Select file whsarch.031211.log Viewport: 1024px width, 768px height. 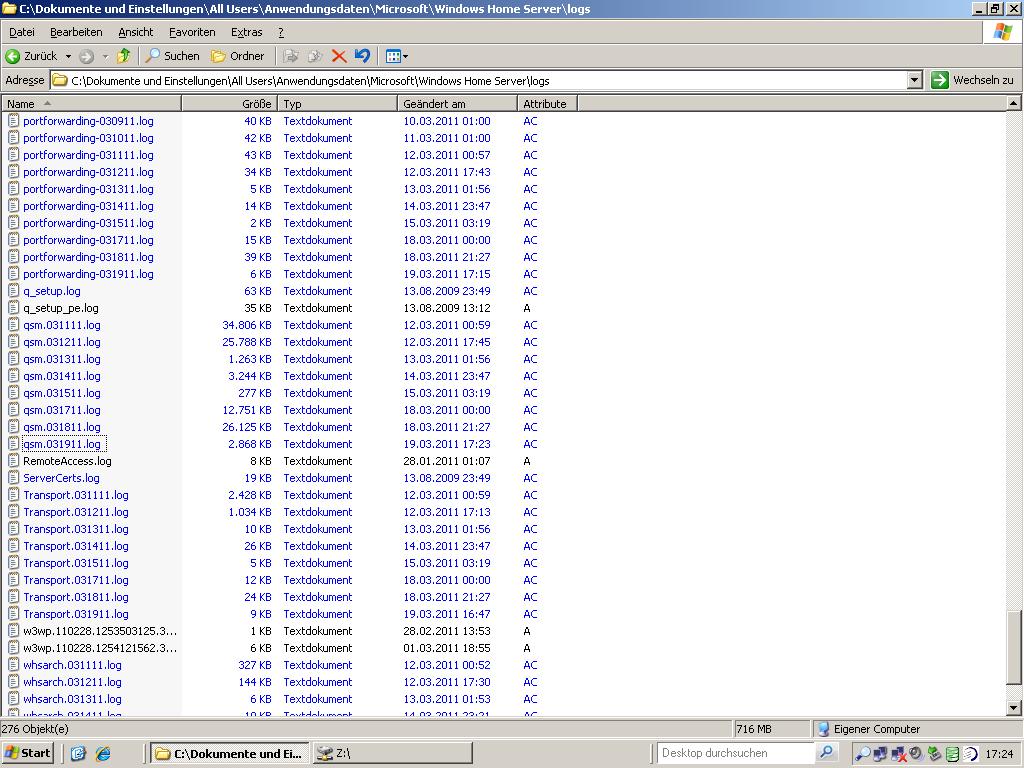[72, 682]
